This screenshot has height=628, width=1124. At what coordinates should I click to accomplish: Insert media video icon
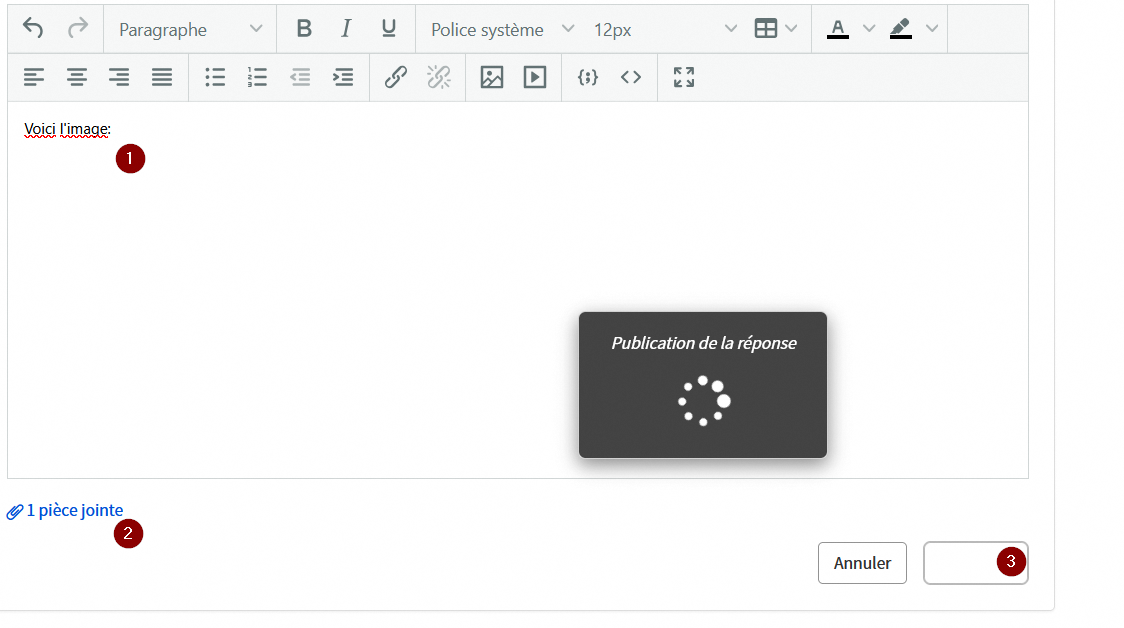tap(535, 77)
